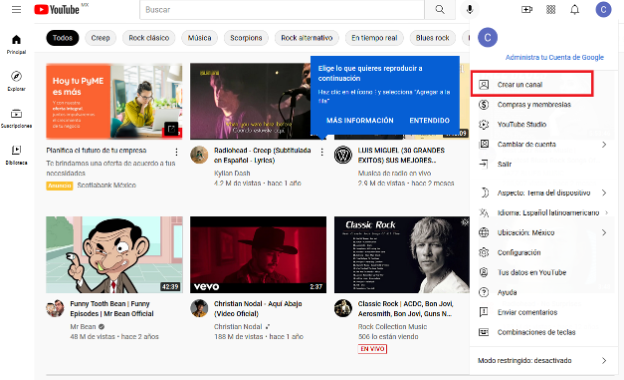
Task: Open Configuración from account menu
Action: tap(544, 252)
